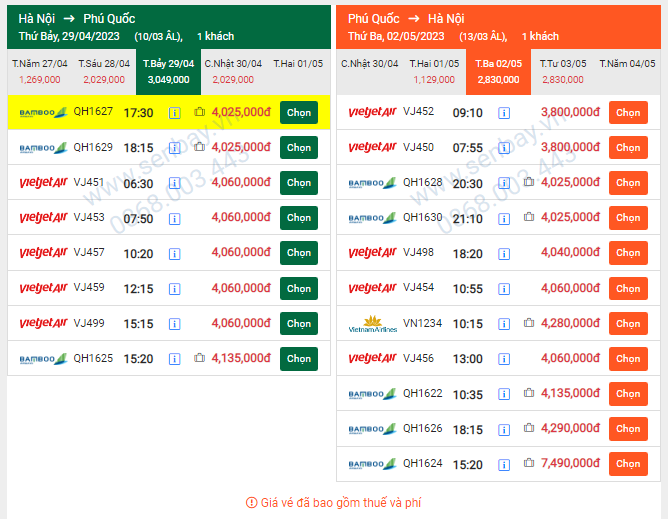
Task: Open info icon for flight QH1622
Action: pyautogui.click(x=504, y=394)
